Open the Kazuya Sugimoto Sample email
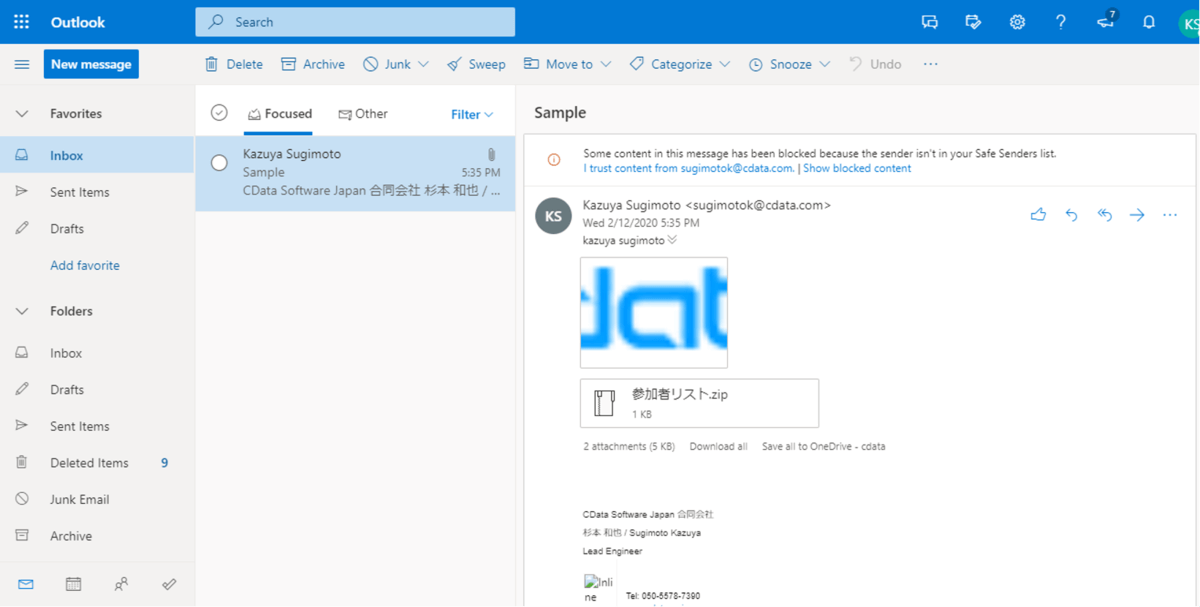This screenshot has height=607, width=1200. pyautogui.click(x=355, y=173)
